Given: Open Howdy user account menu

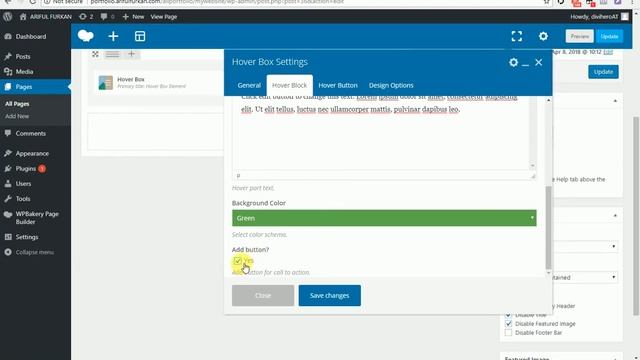Looking at the screenshot, I should tap(599, 17).
